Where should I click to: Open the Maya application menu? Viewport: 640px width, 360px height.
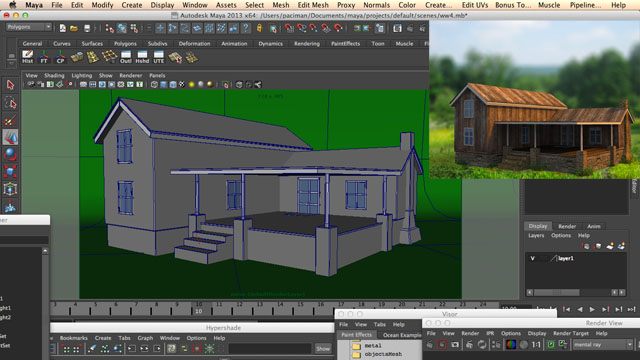point(34,5)
